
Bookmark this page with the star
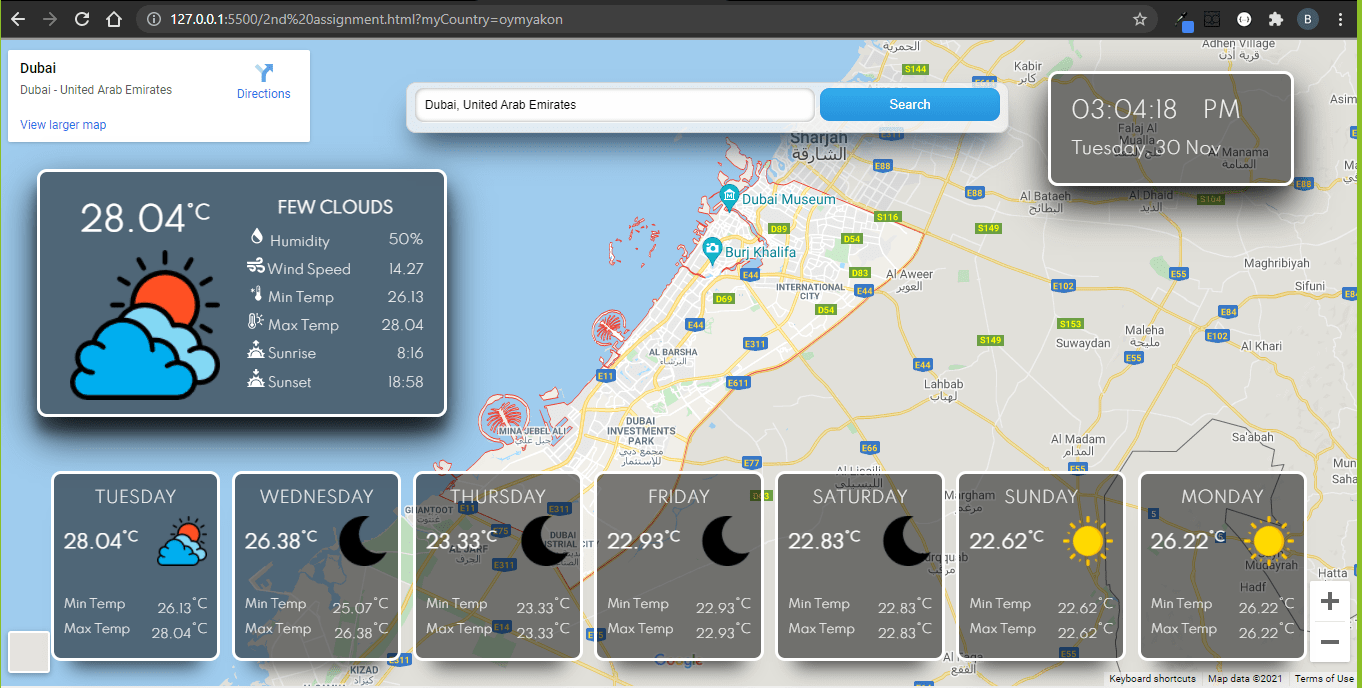[1139, 19]
